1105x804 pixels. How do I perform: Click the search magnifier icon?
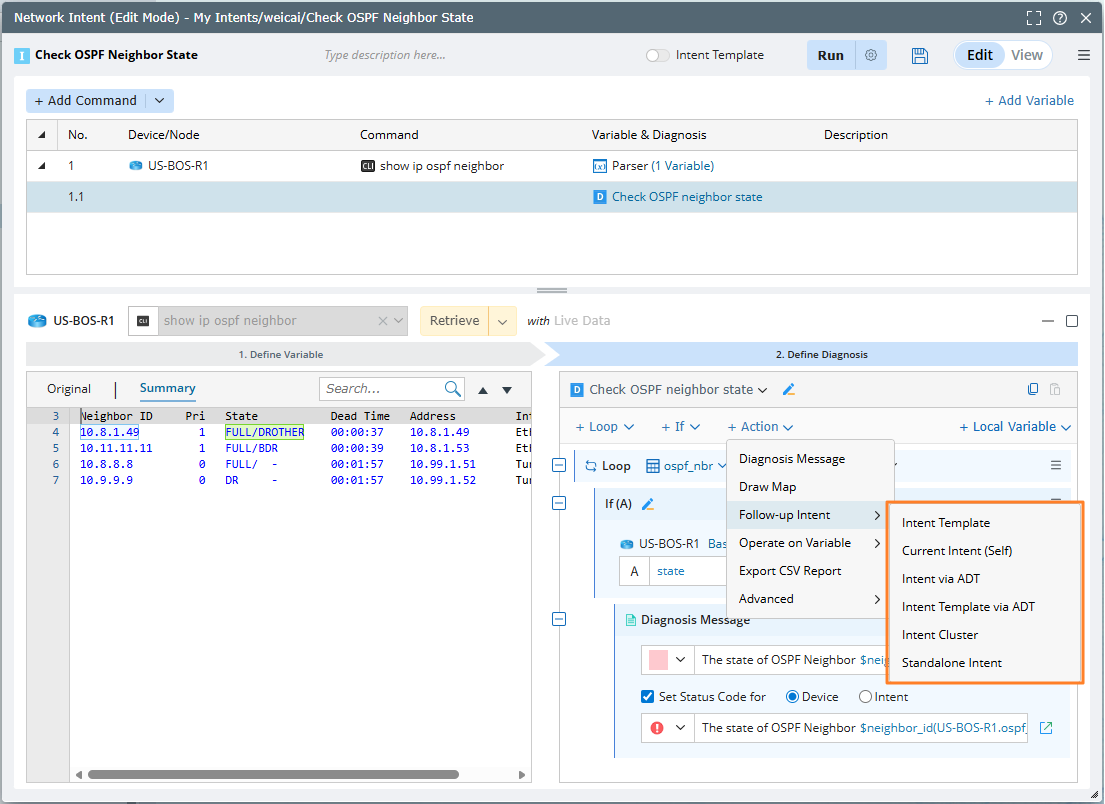[453, 389]
